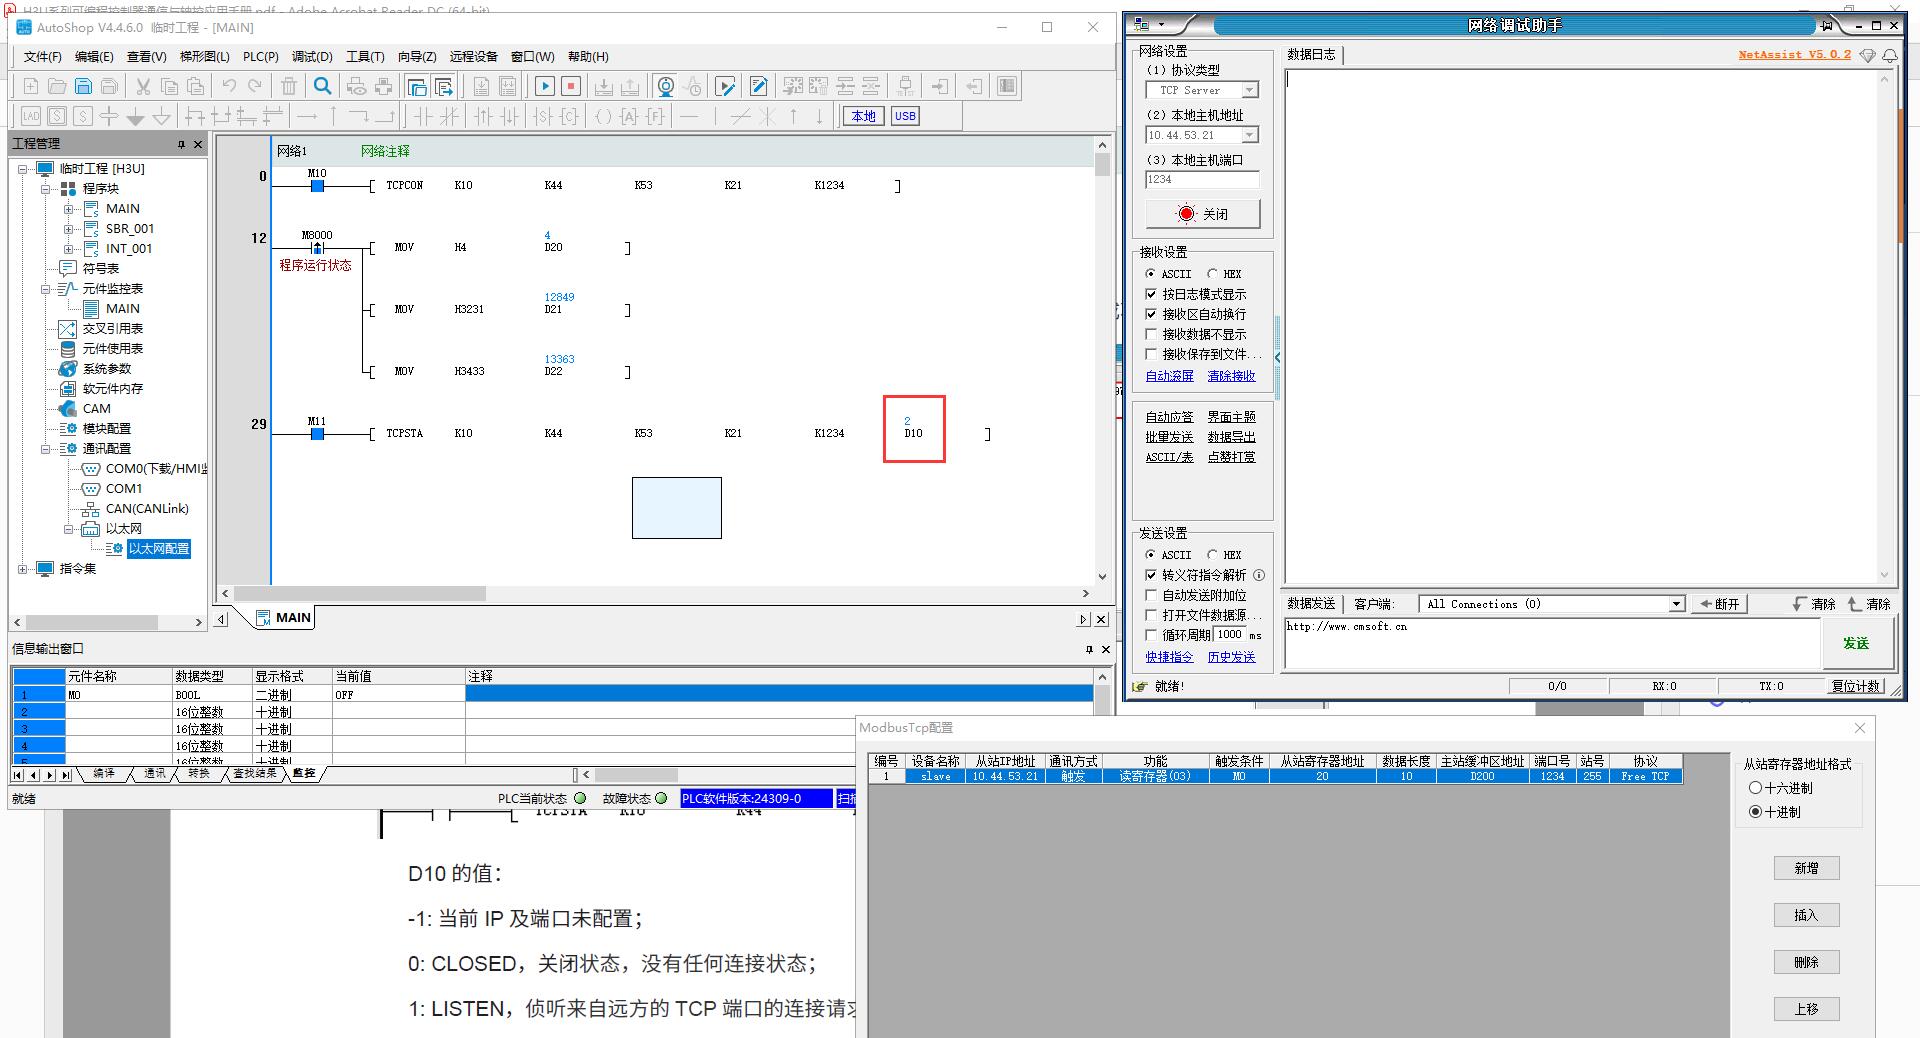Switch to the 通讯 output tab
This screenshot has height=1038, width=1920.
[x=154, y=774]
